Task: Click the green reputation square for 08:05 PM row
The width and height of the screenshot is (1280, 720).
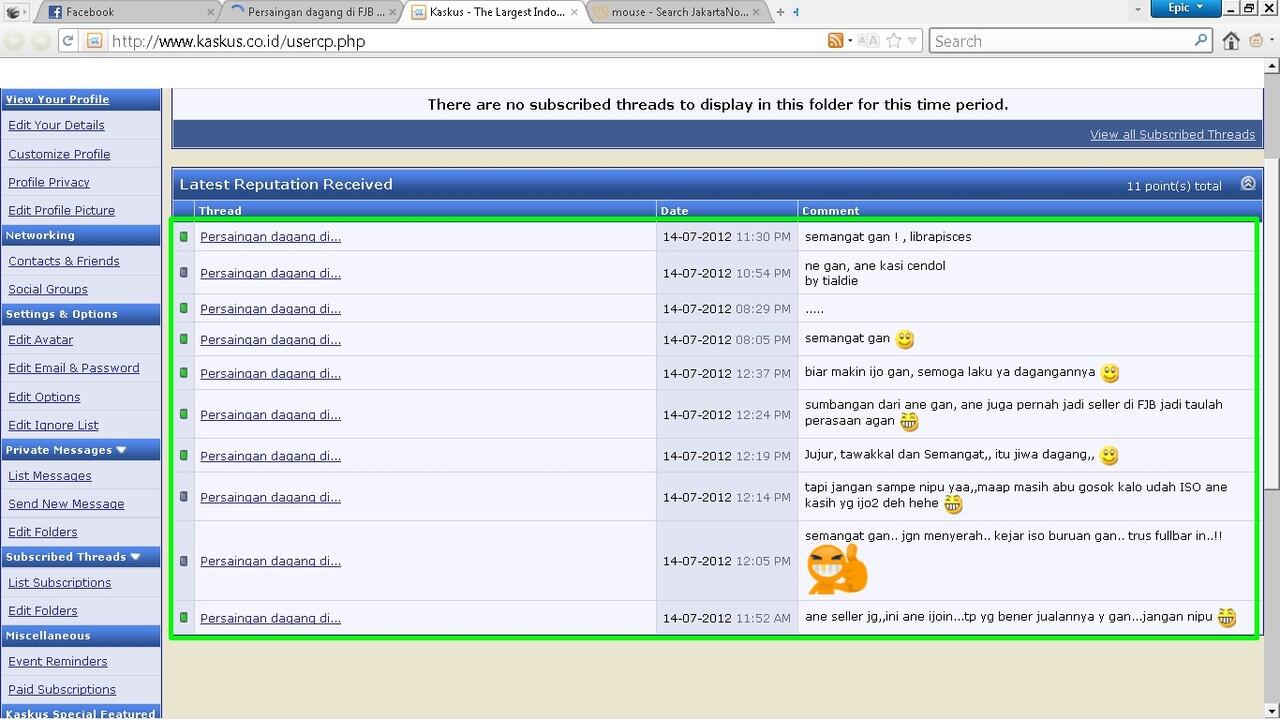Action: (x=184, y=340)
